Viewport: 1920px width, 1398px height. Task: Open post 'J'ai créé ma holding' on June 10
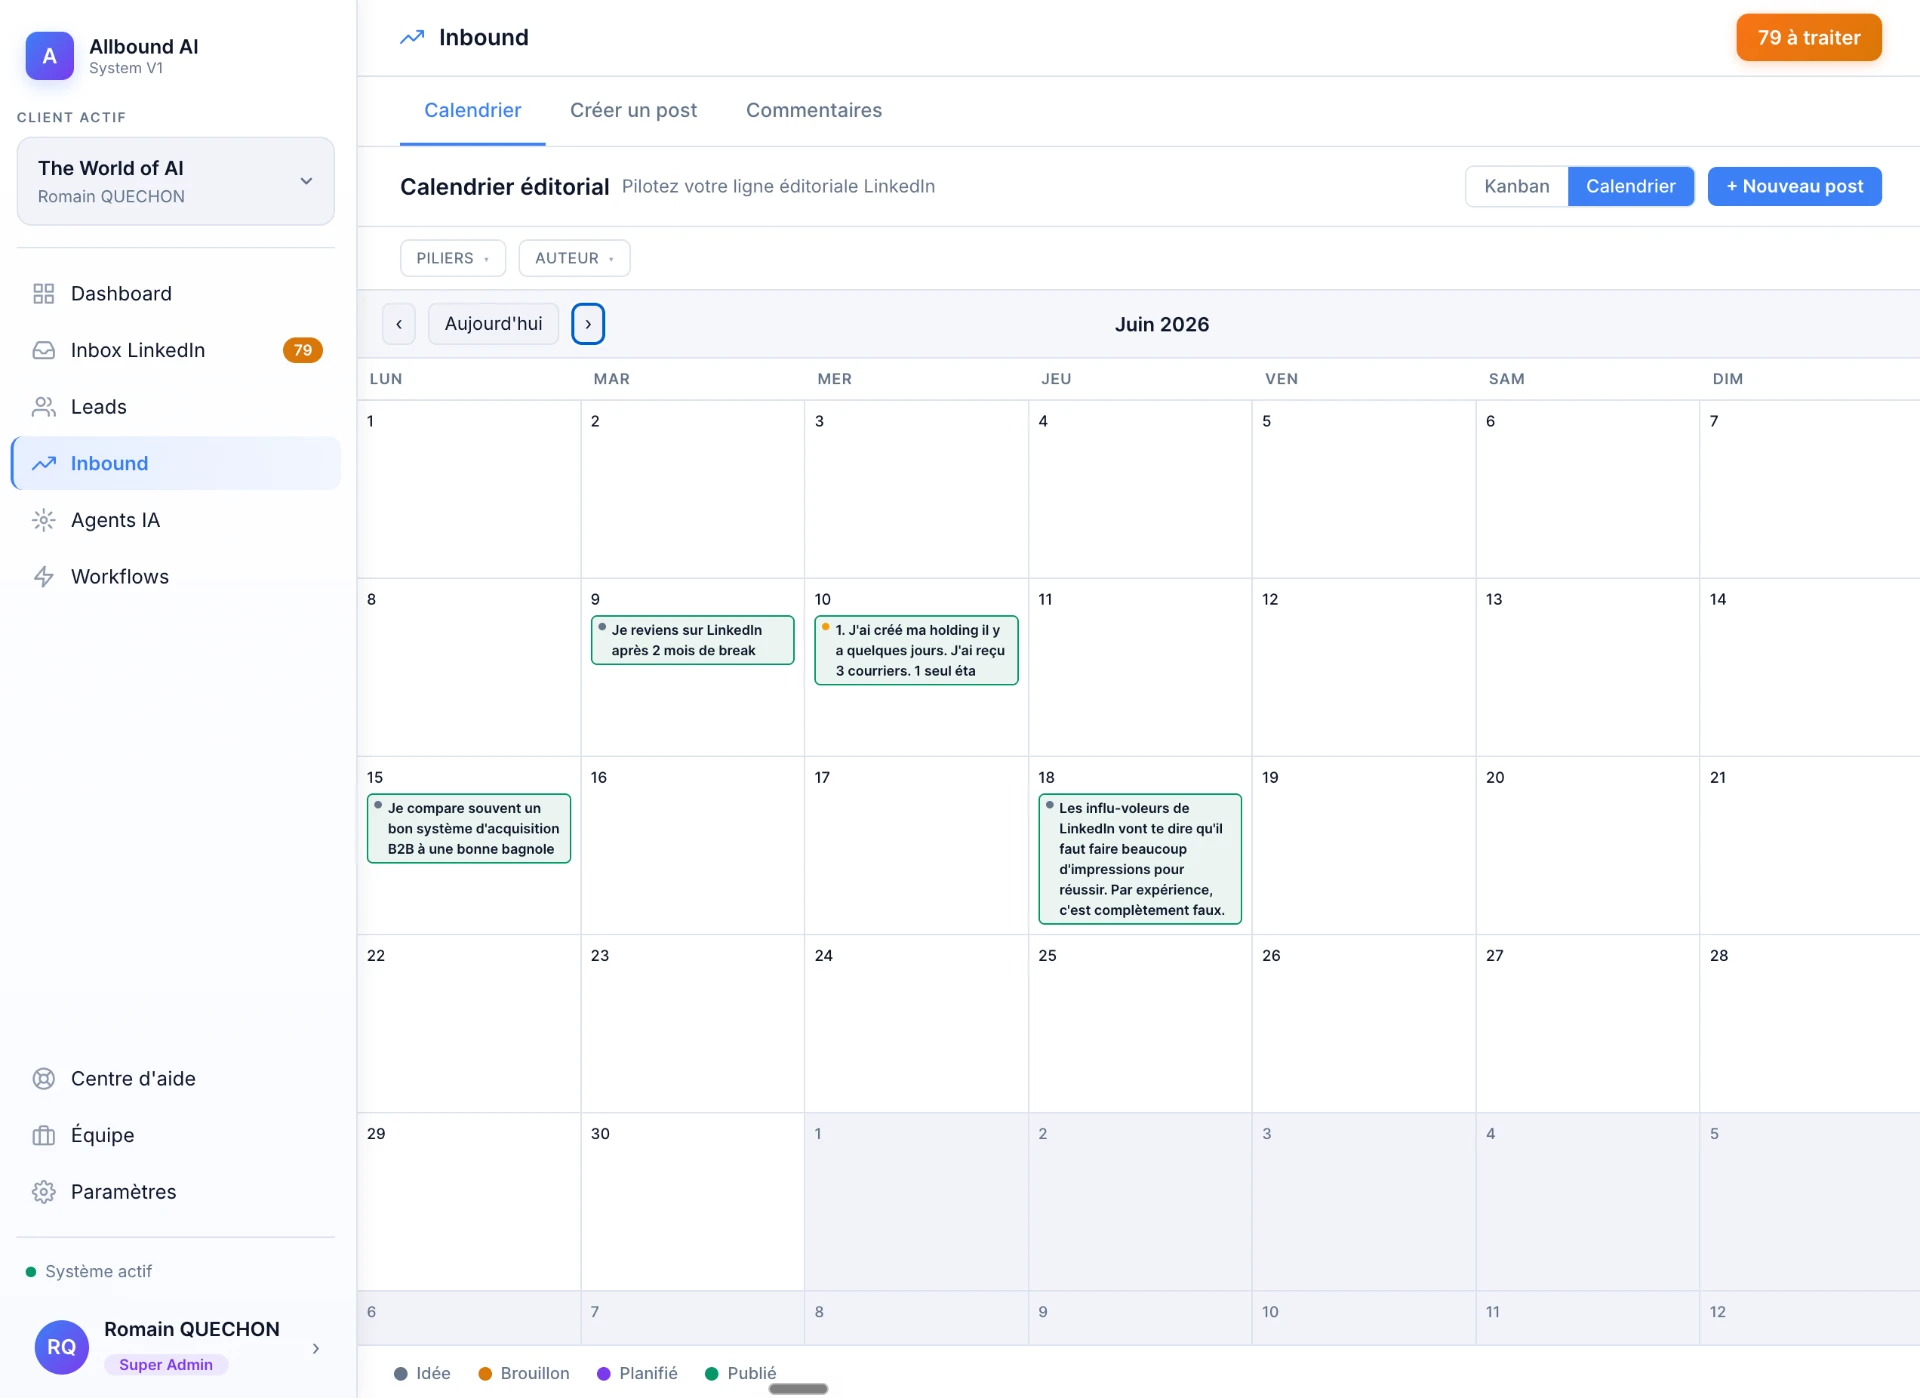click(916, 650)
